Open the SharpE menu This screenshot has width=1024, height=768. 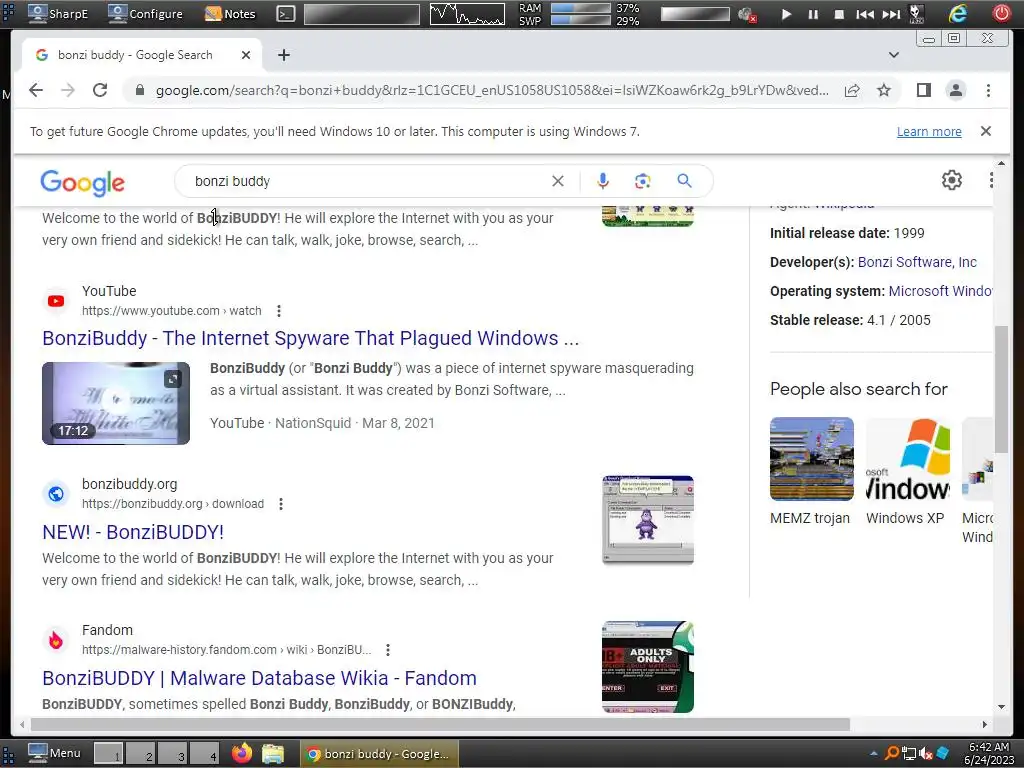(57, 14)
